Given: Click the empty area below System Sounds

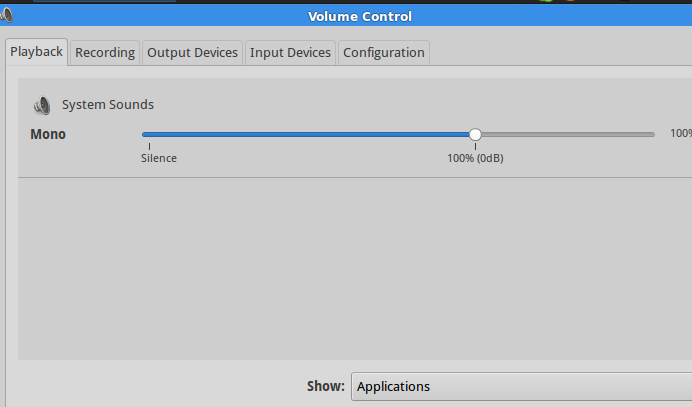Looking at the screenshot, I should click(x=355, y=268).
